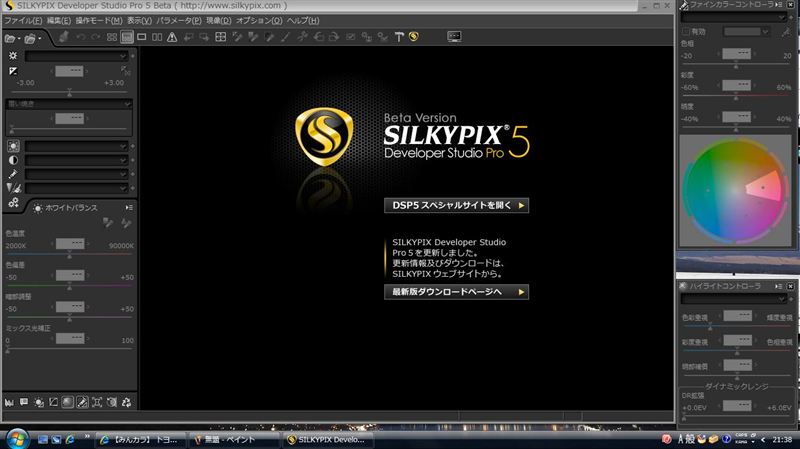Click the exposure bias icon in left panel
The width and height of the screenshot is (800, 449).
point(13,71)
